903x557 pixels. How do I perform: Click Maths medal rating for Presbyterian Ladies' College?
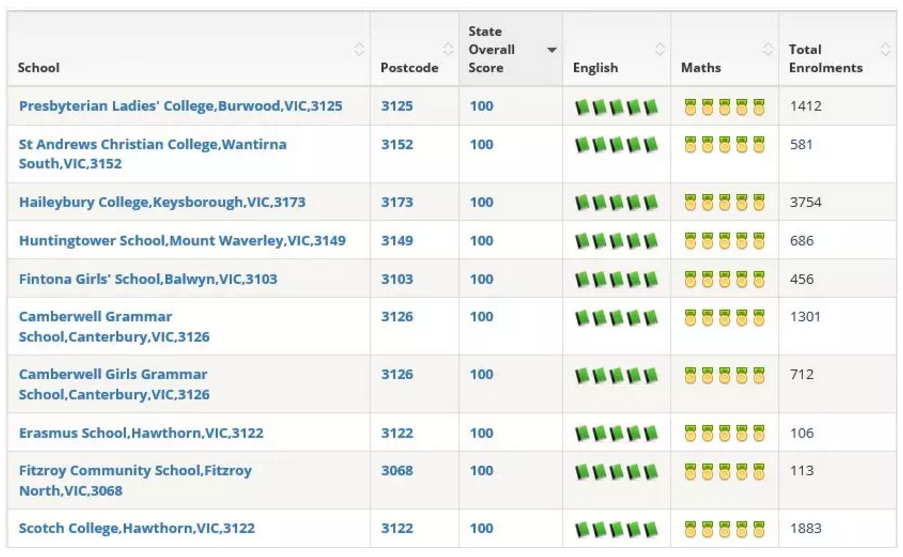[724, 107]
